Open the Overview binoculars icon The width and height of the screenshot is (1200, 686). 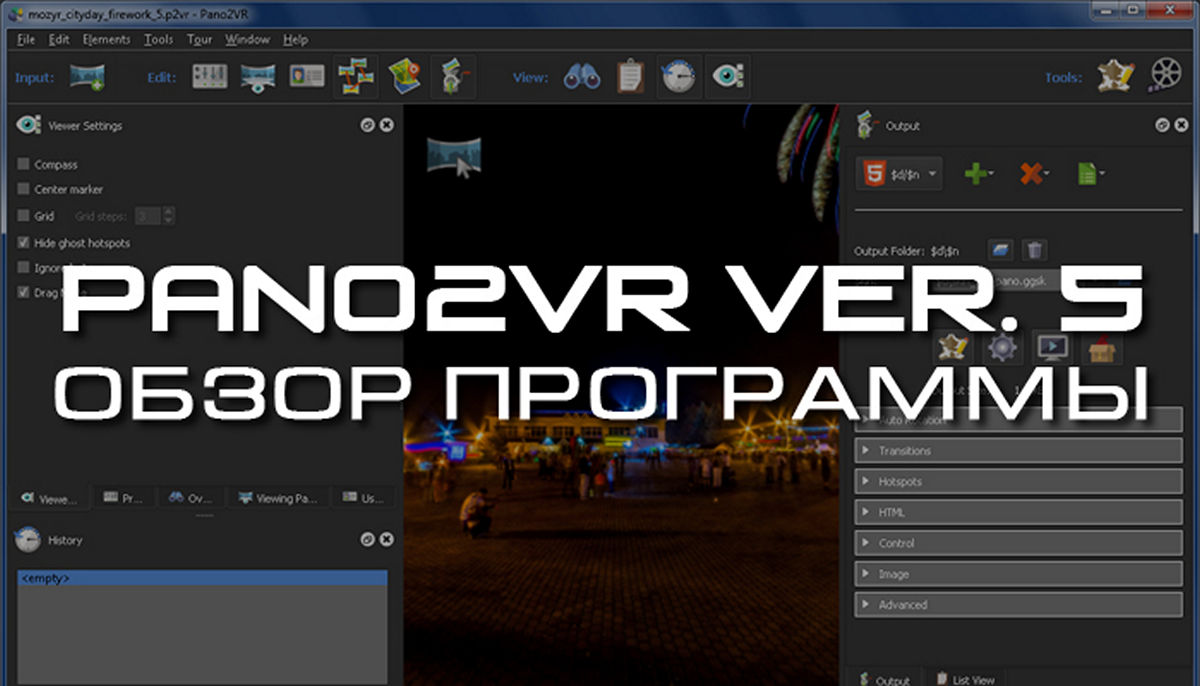[x=581, y=77]
